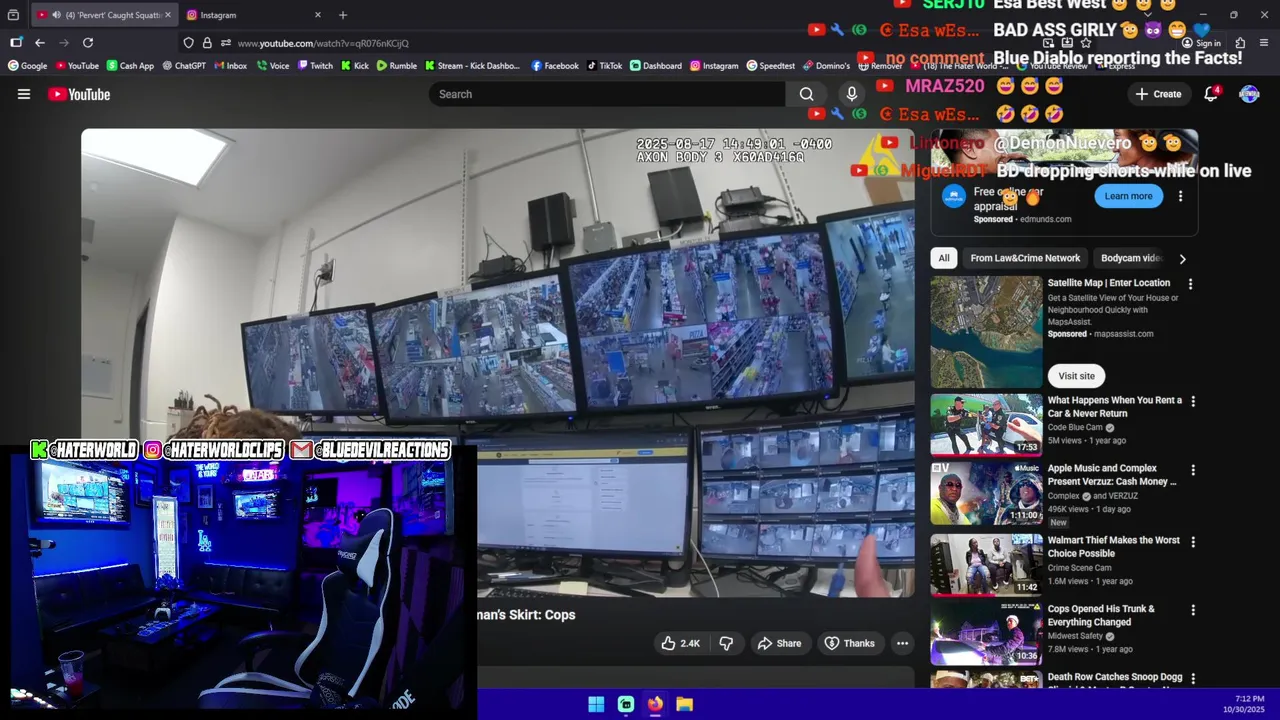Show more filter chips with right arrow
This screenshot has width=1280, height=720.
(x=1182, y=259)
